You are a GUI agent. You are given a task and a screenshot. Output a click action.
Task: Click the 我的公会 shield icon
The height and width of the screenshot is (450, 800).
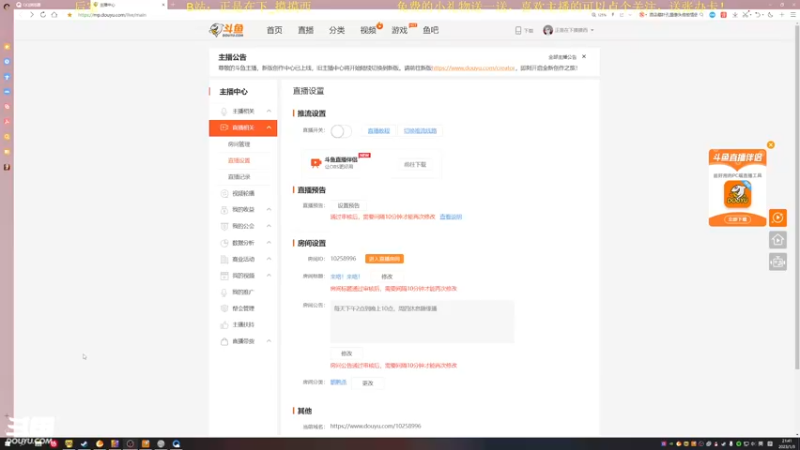(224, 226)
